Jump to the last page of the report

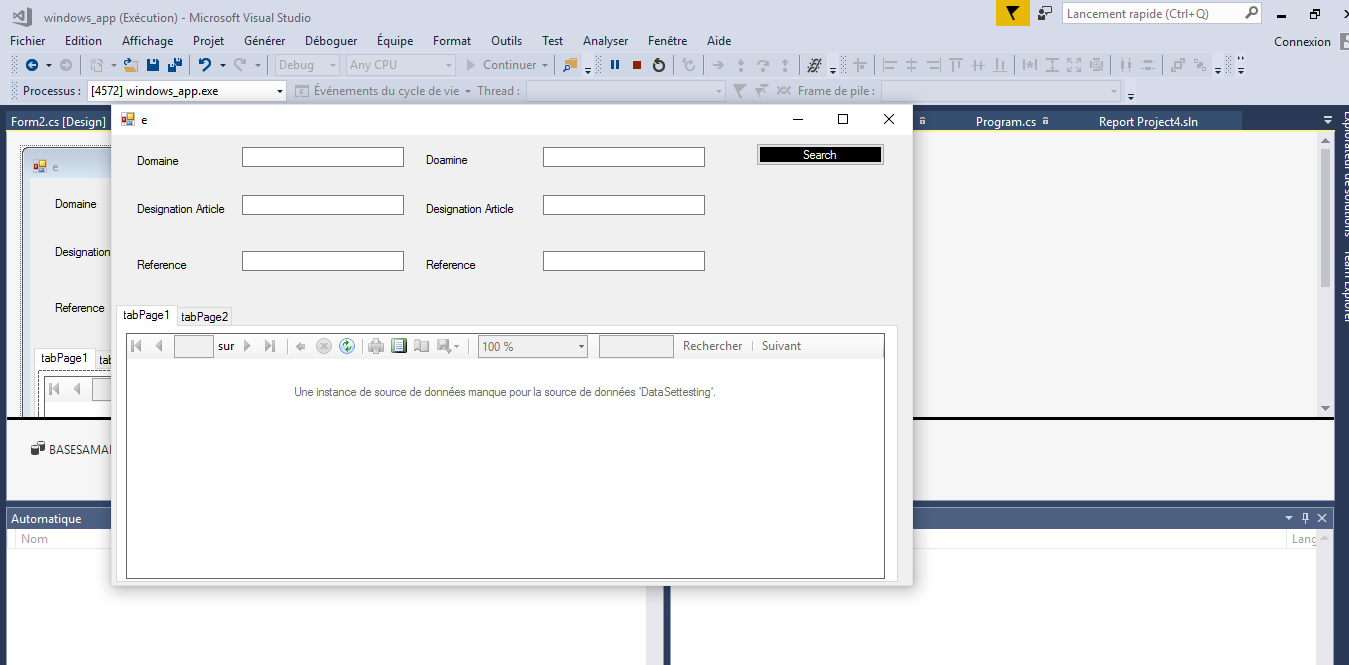coord(270,345)
